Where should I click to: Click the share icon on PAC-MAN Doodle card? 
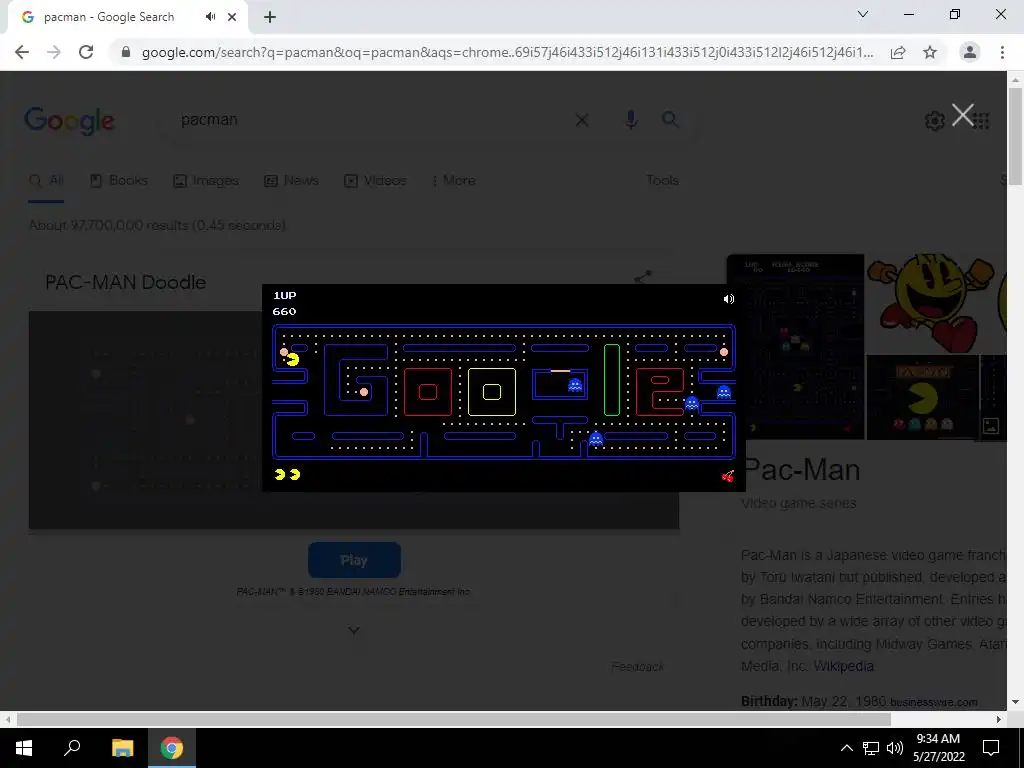[x=643, y=278]
